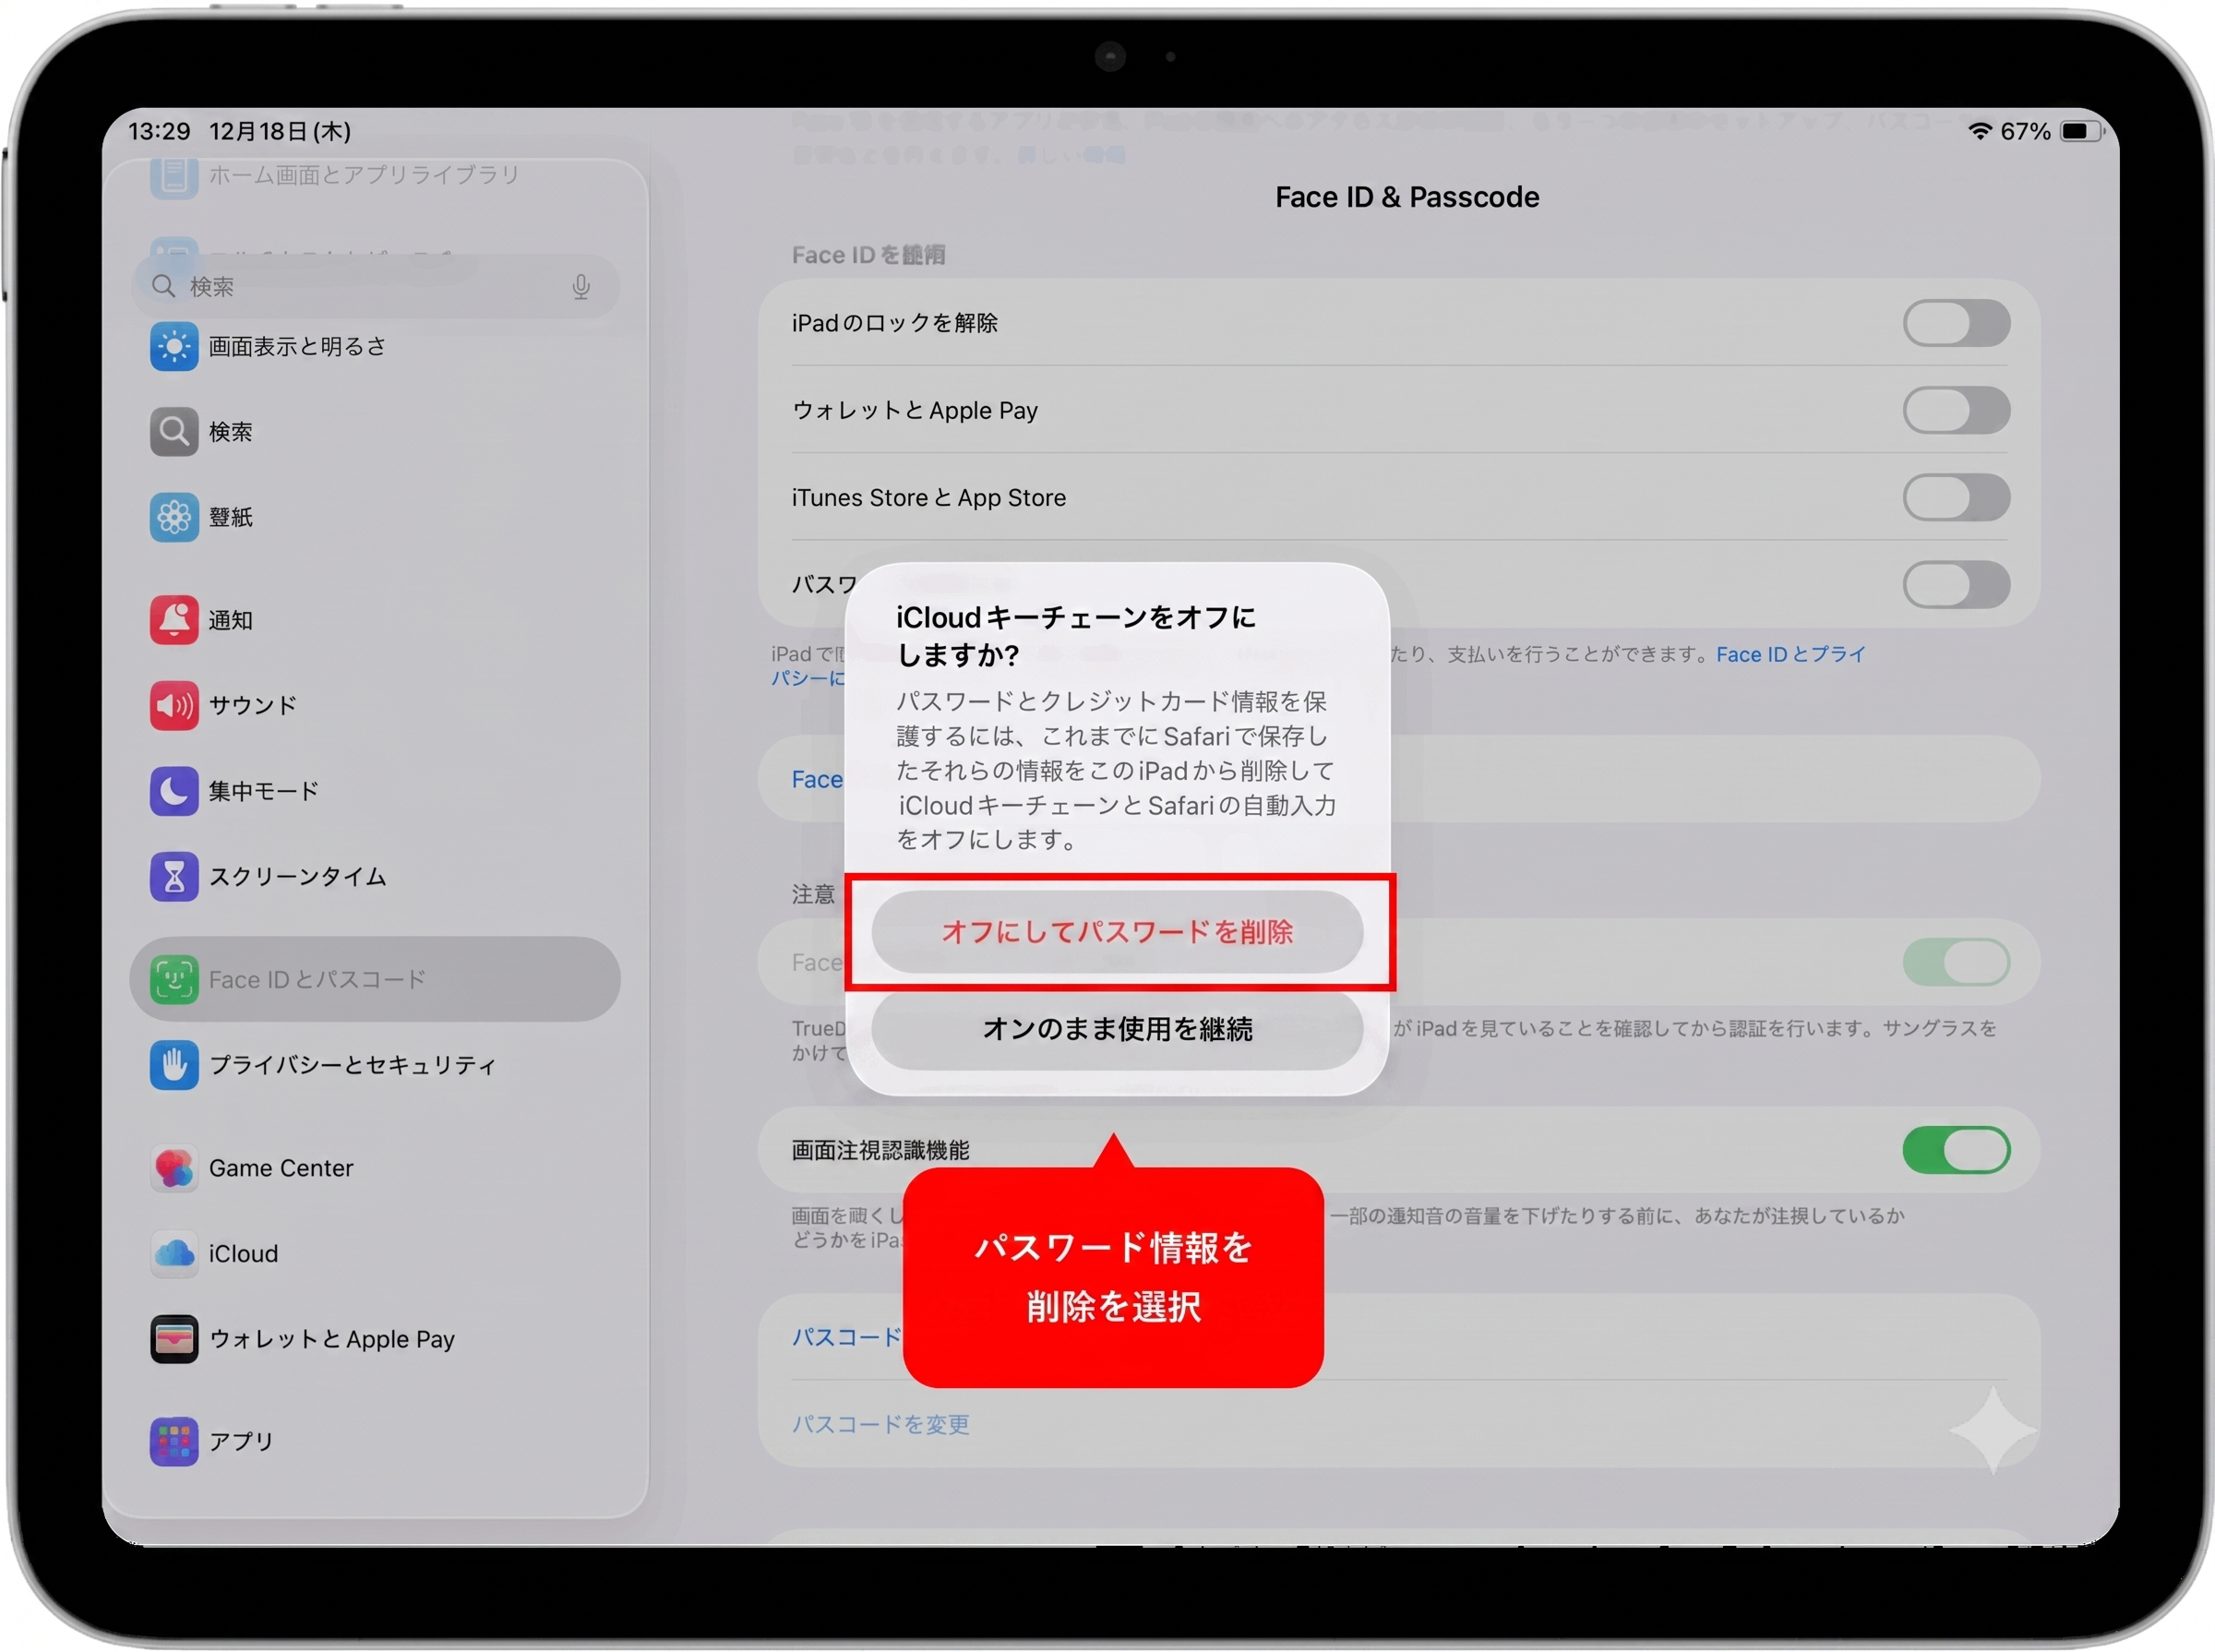This screenshot has width=2215, height=1652.
Task: Open プライバシーとセキュリティ settings
Action: (375, 1065)
